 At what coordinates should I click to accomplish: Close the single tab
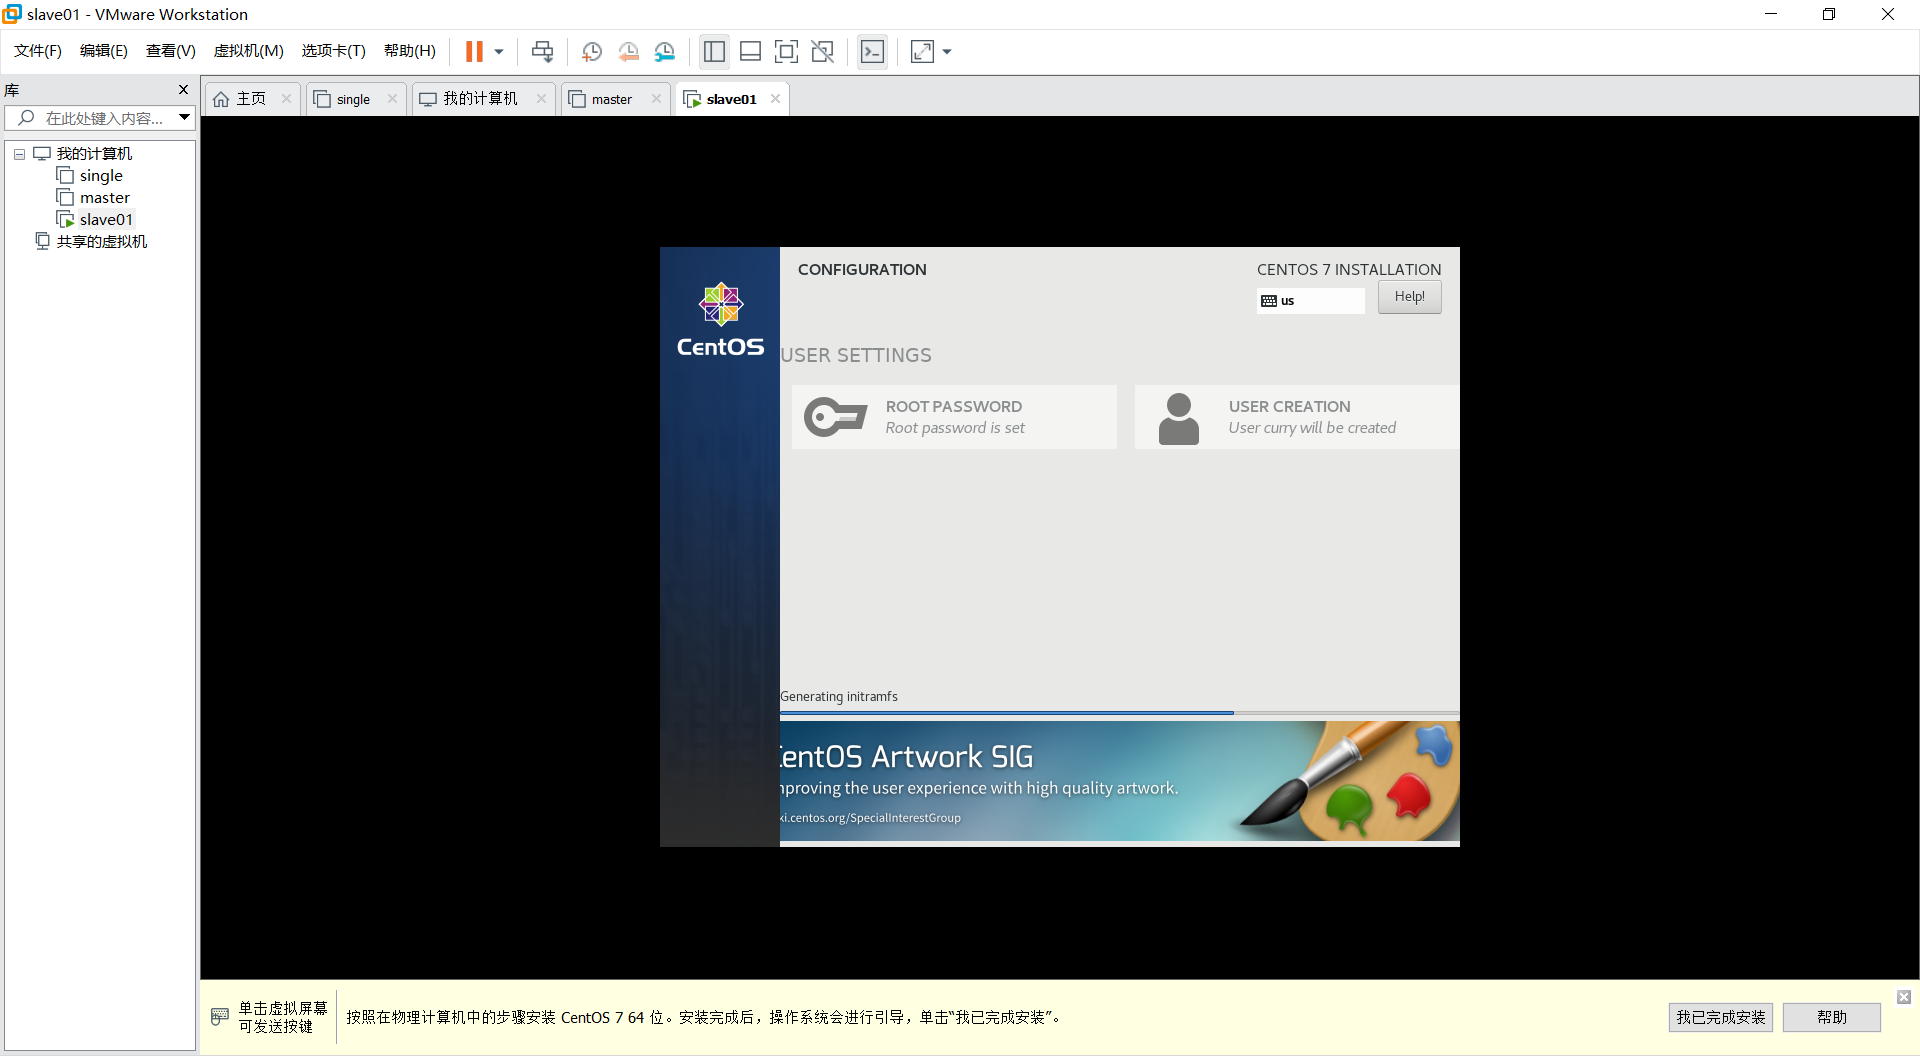392,99
